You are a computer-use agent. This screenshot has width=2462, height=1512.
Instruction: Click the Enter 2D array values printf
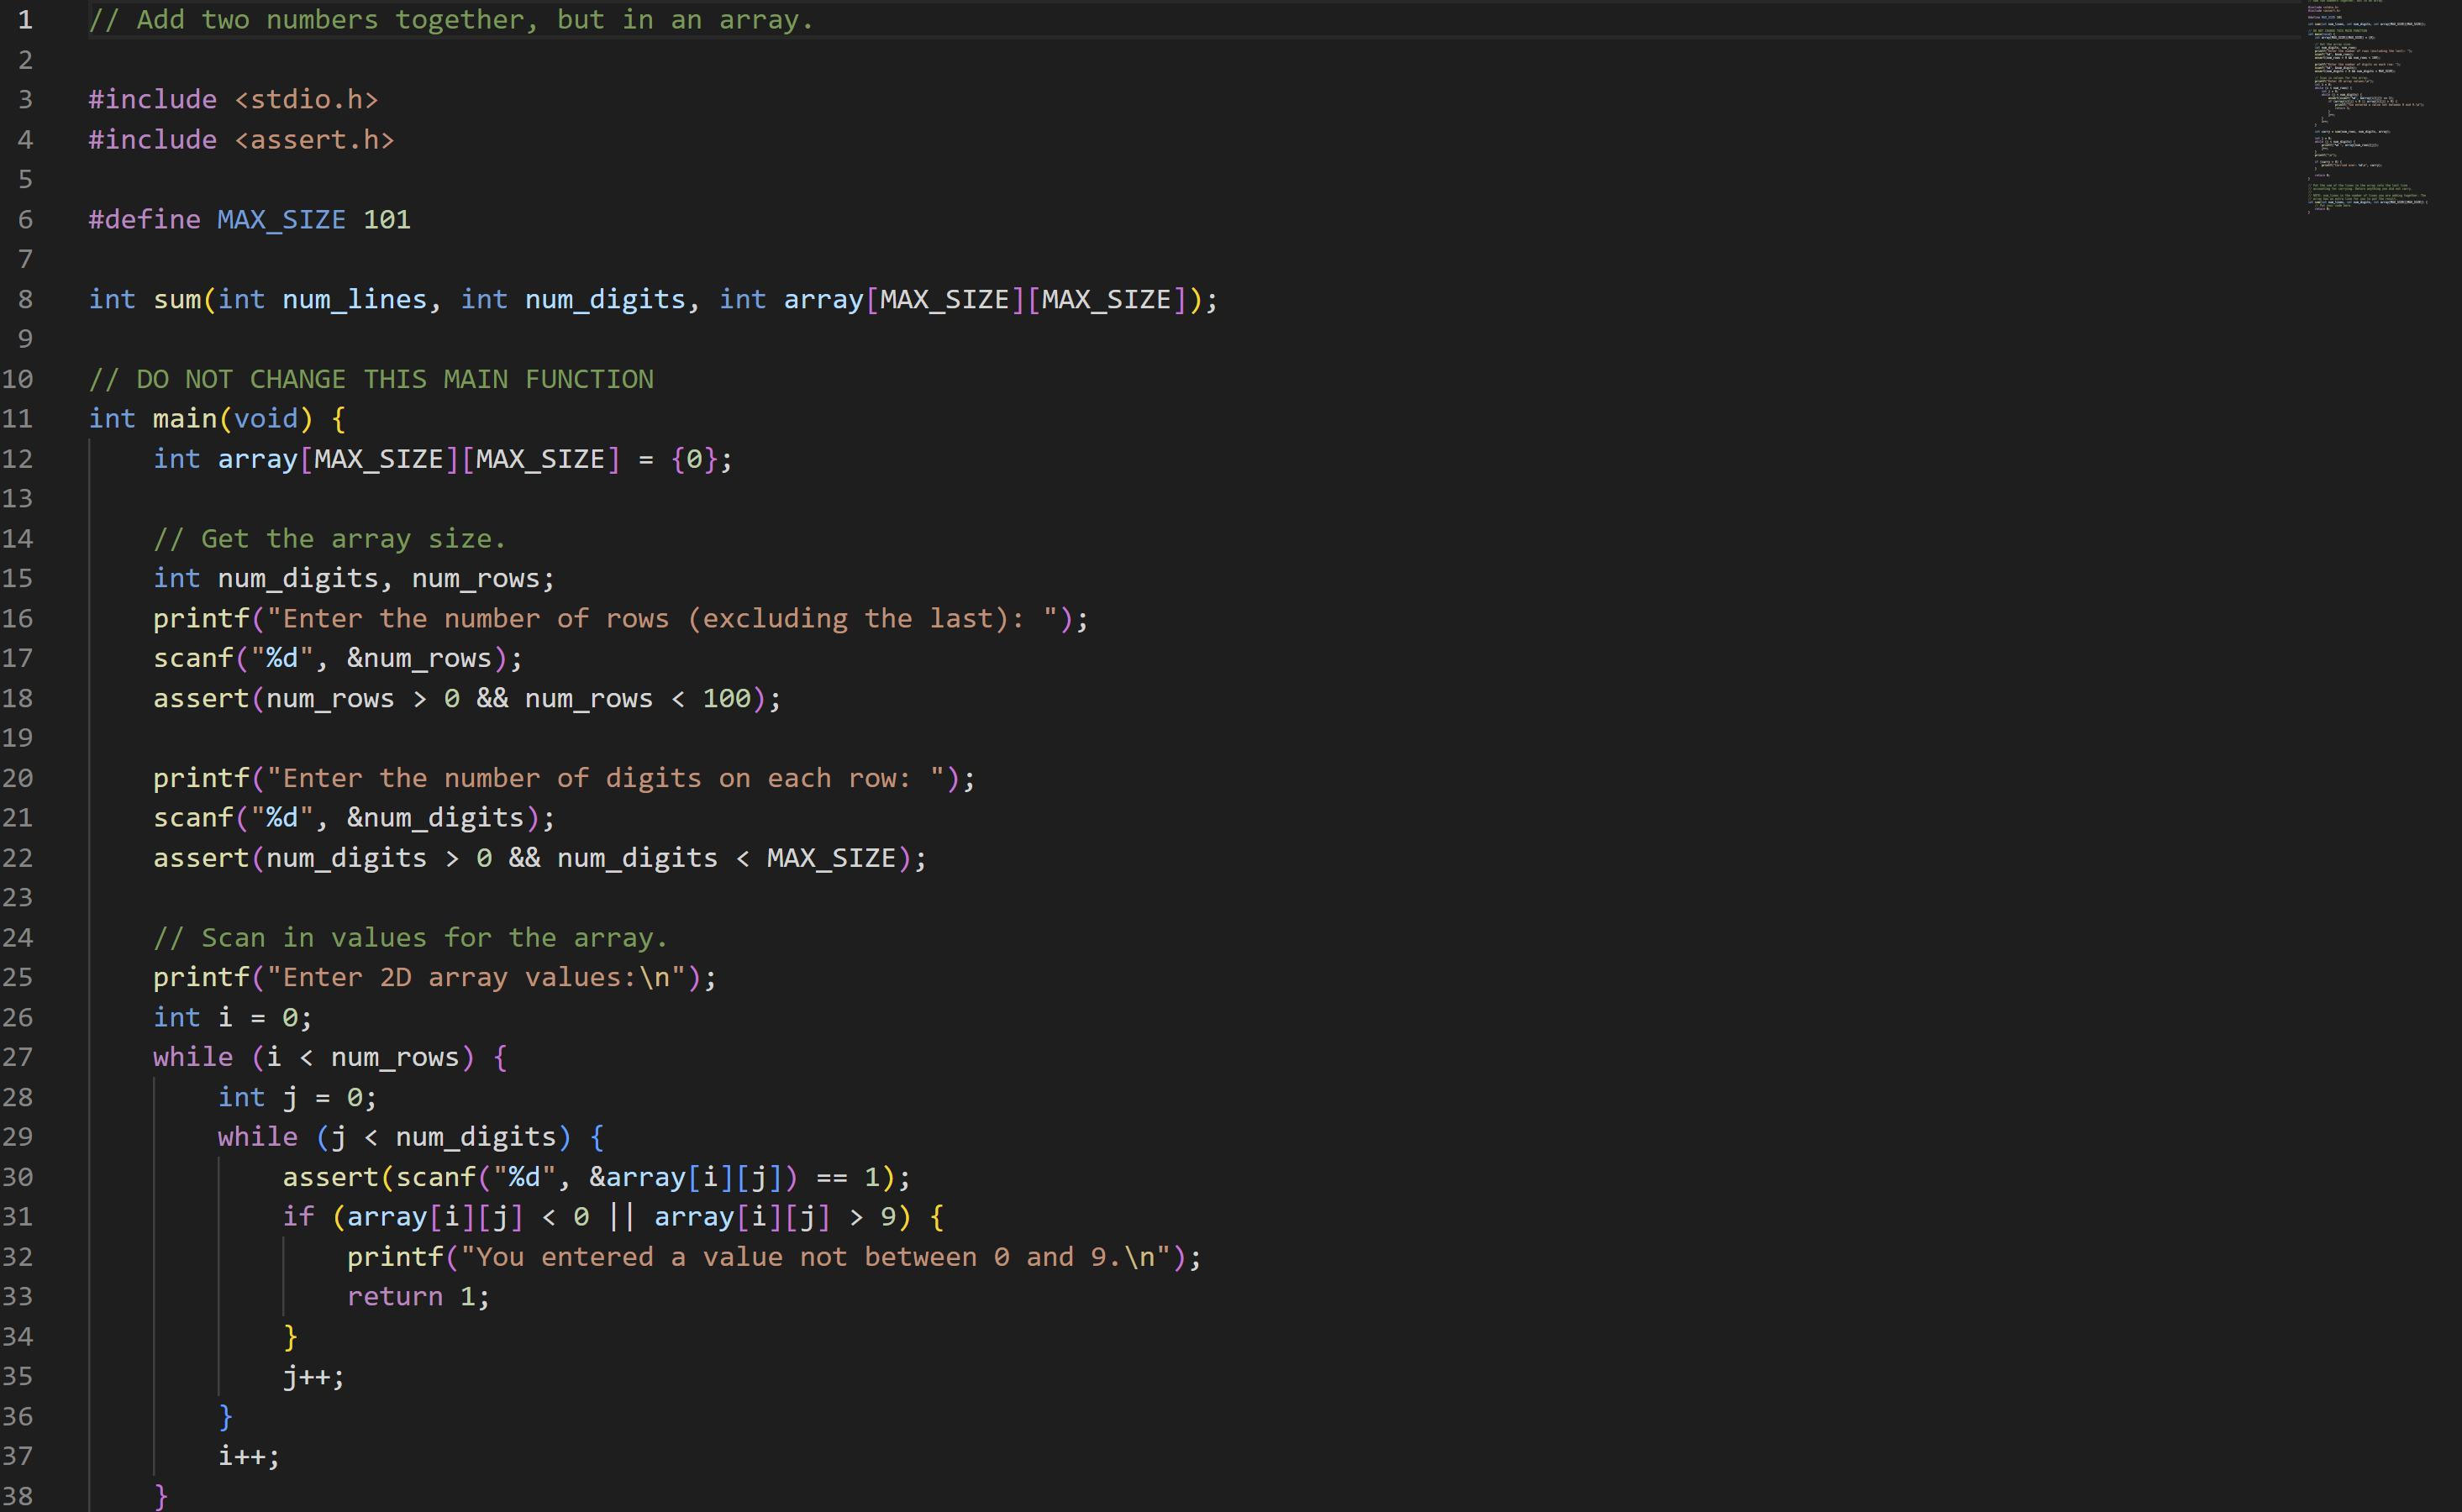432,977
